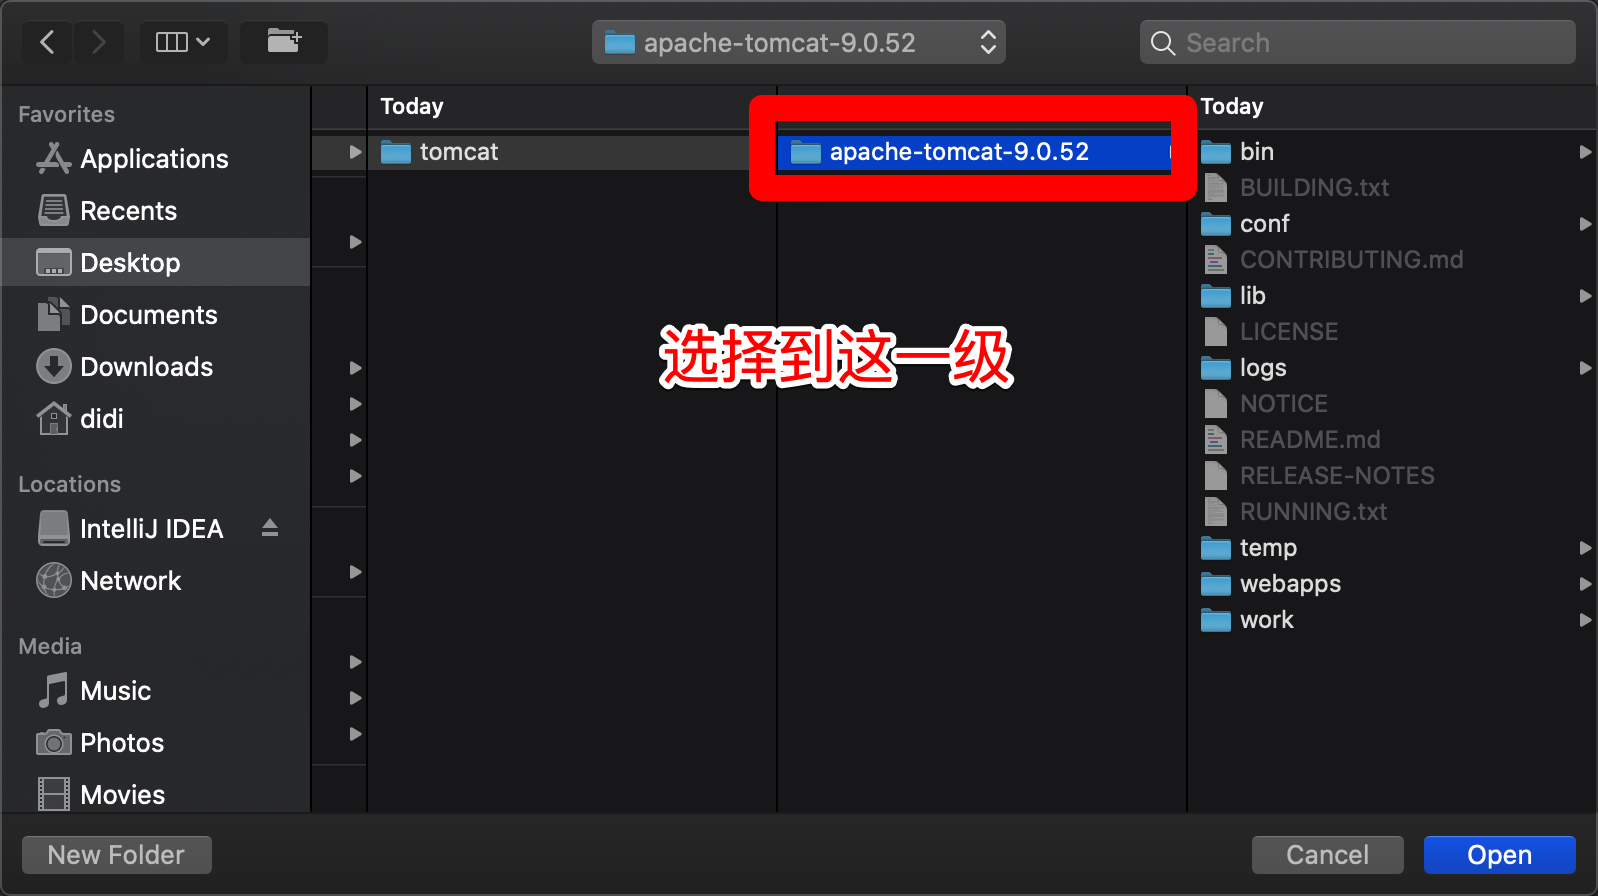Expand the conf folder arrow
Screen dimensions: 1598x896
1585,224
